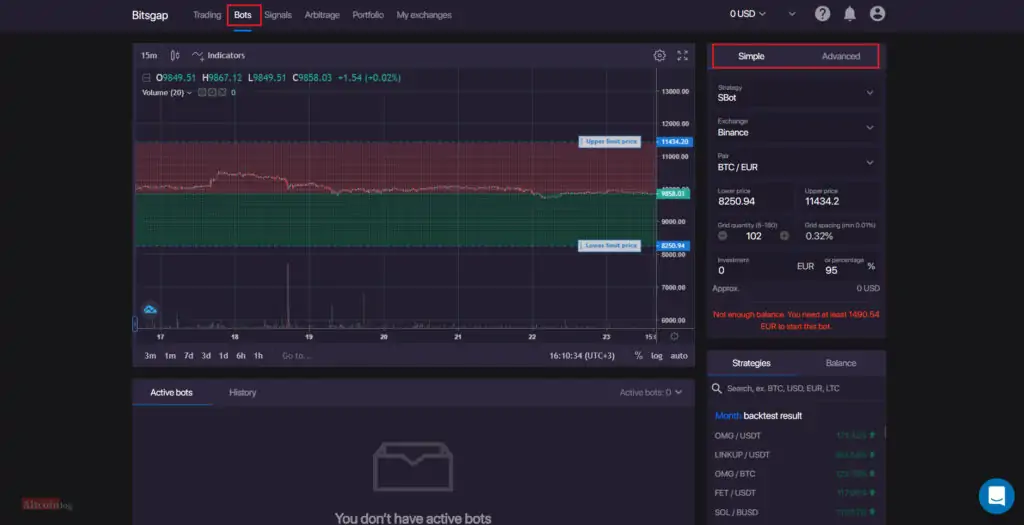Open the support chat bubble
The image size is (1024, 525).
coord(996,496)
